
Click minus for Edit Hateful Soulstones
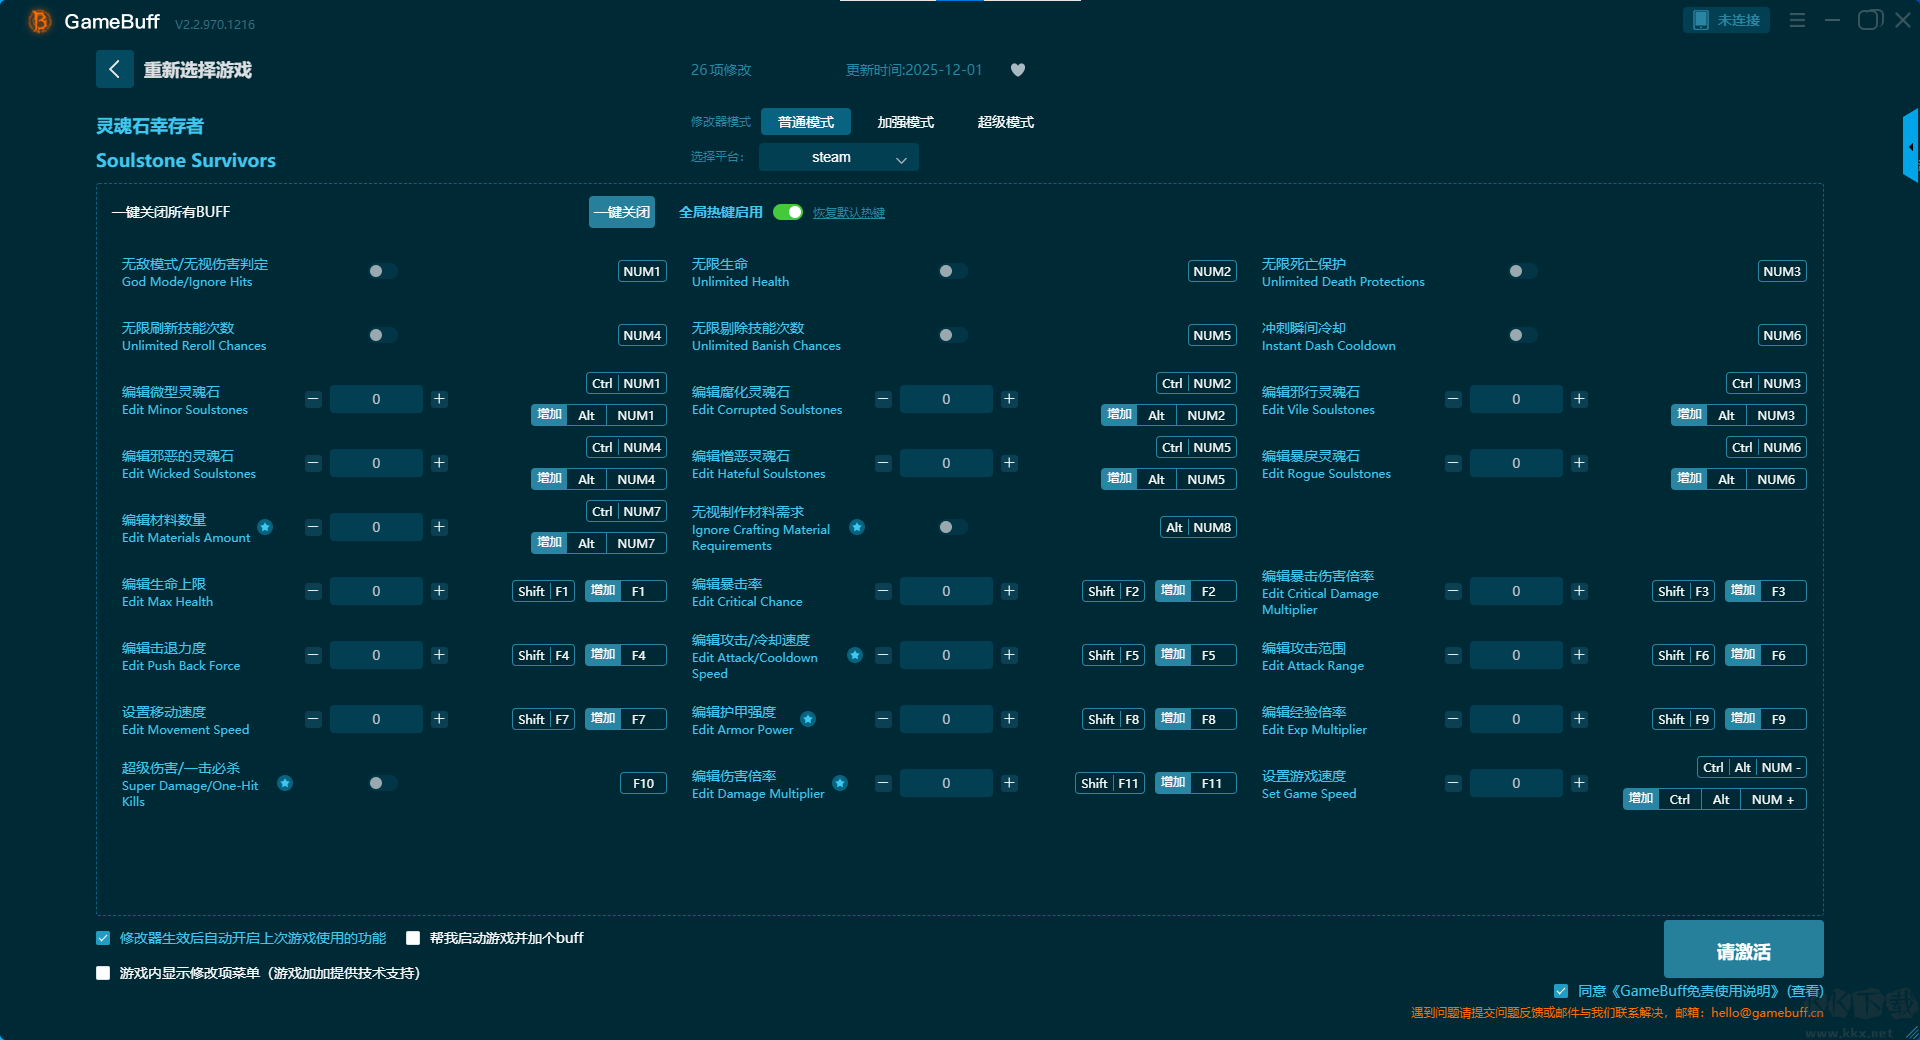(x=883, y=463)
